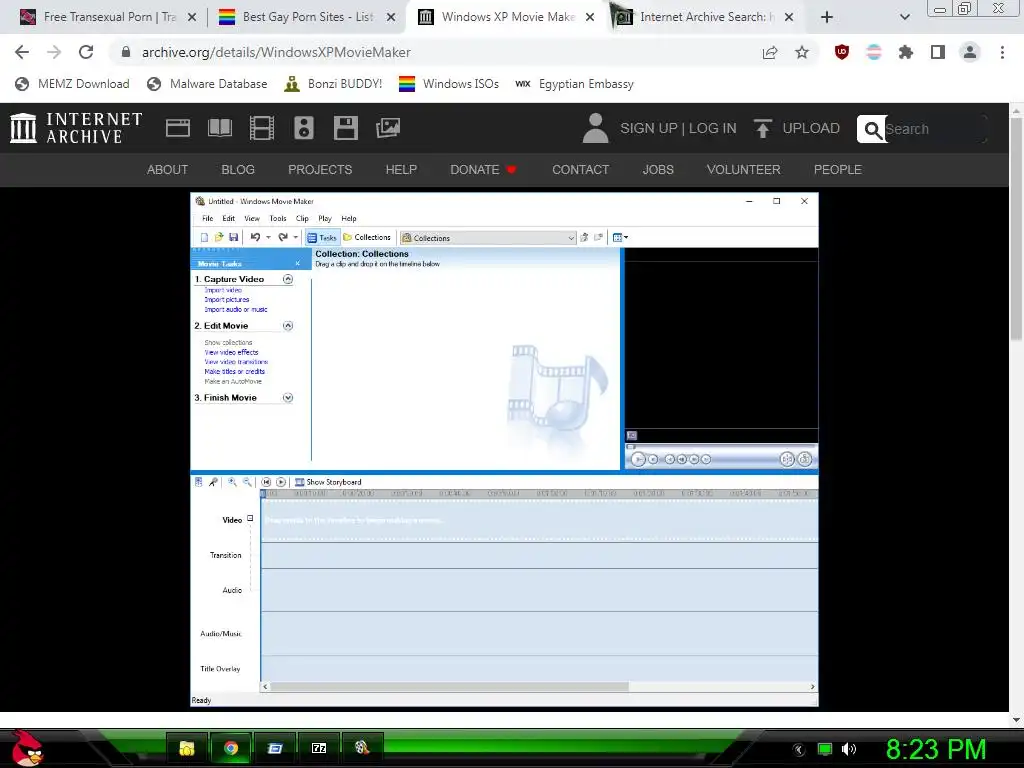Open the View menu

point(252,219)
